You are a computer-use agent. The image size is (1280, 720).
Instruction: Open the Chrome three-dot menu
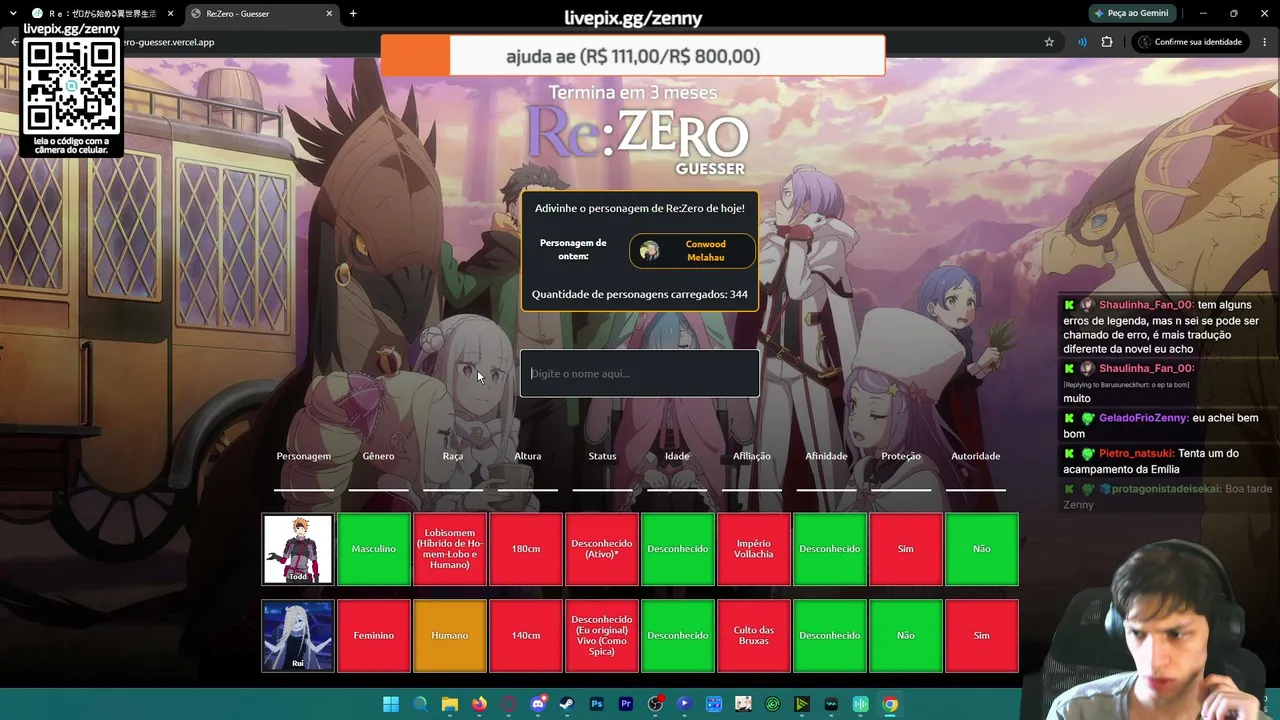[x=1265, y=42]
